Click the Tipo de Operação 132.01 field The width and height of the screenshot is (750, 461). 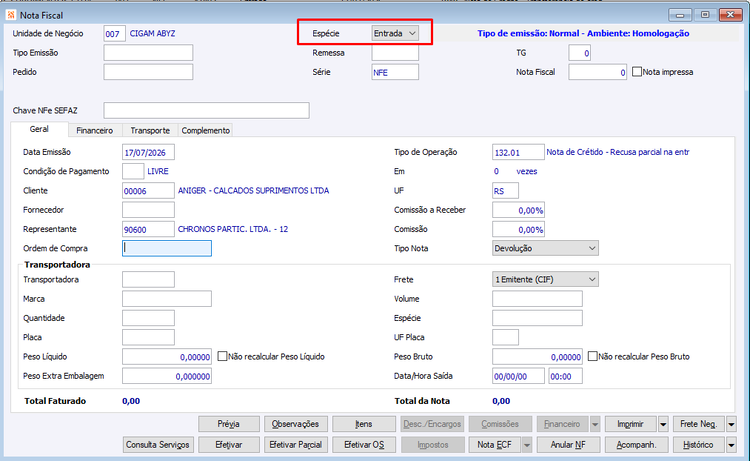click(518, 152)
